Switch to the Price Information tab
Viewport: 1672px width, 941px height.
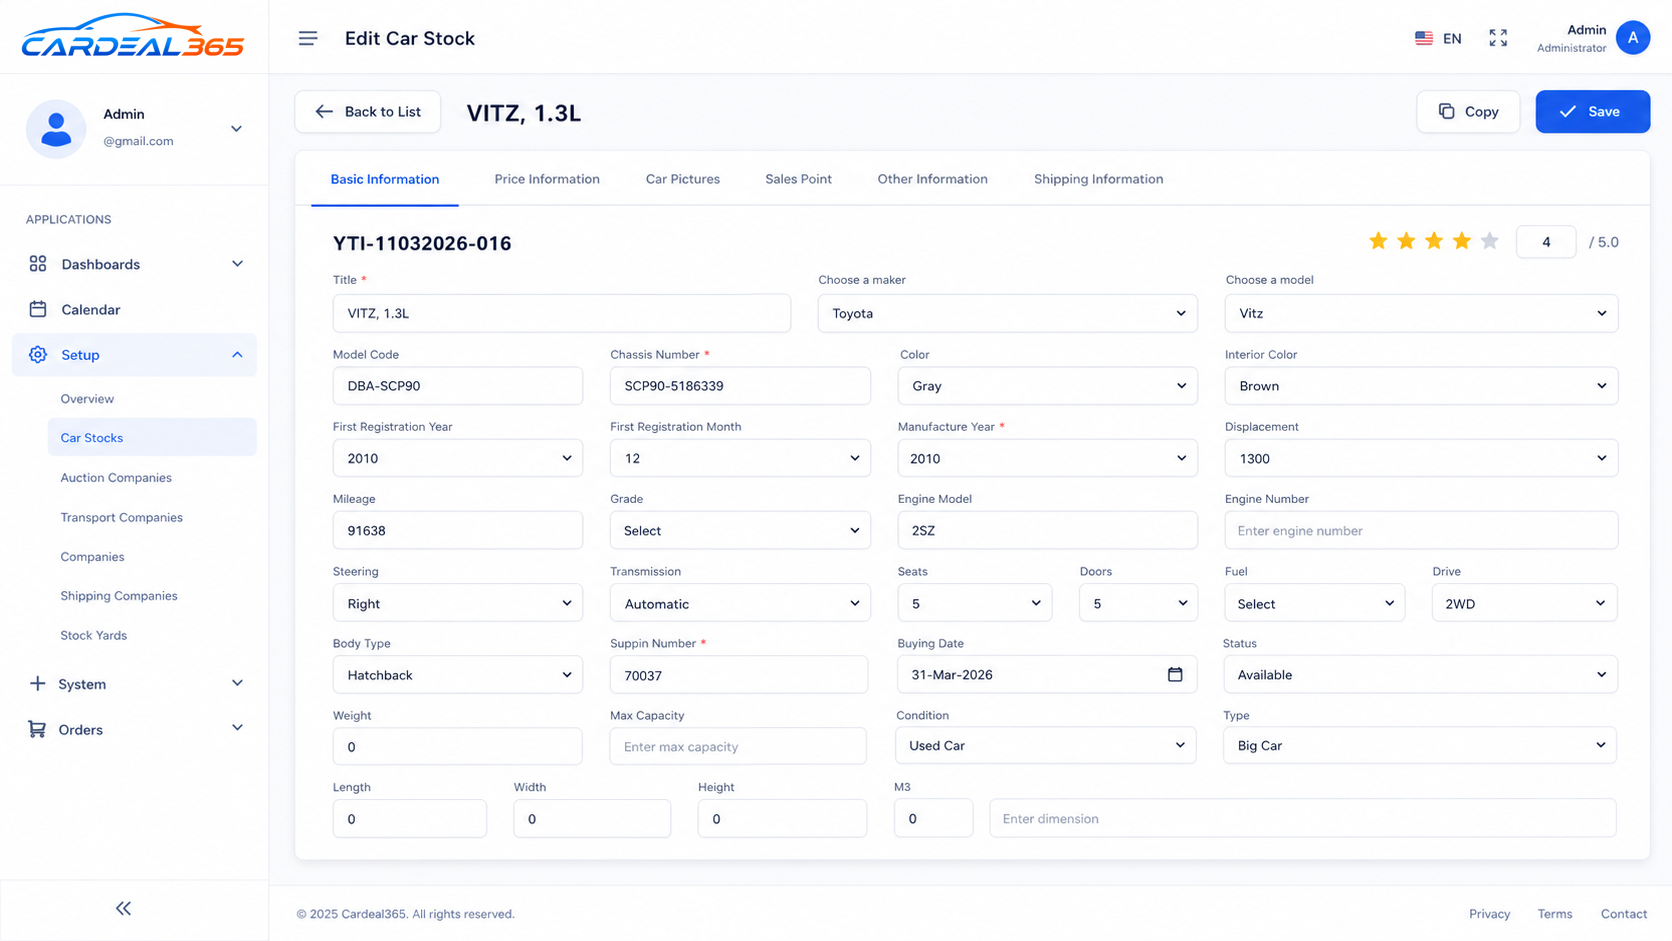point(547,179)
